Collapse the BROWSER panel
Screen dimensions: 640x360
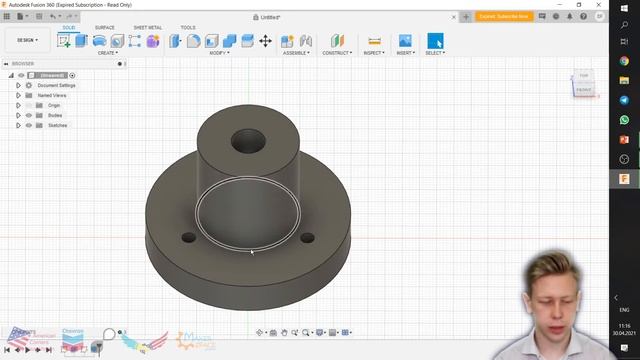[x=6, y=64]
